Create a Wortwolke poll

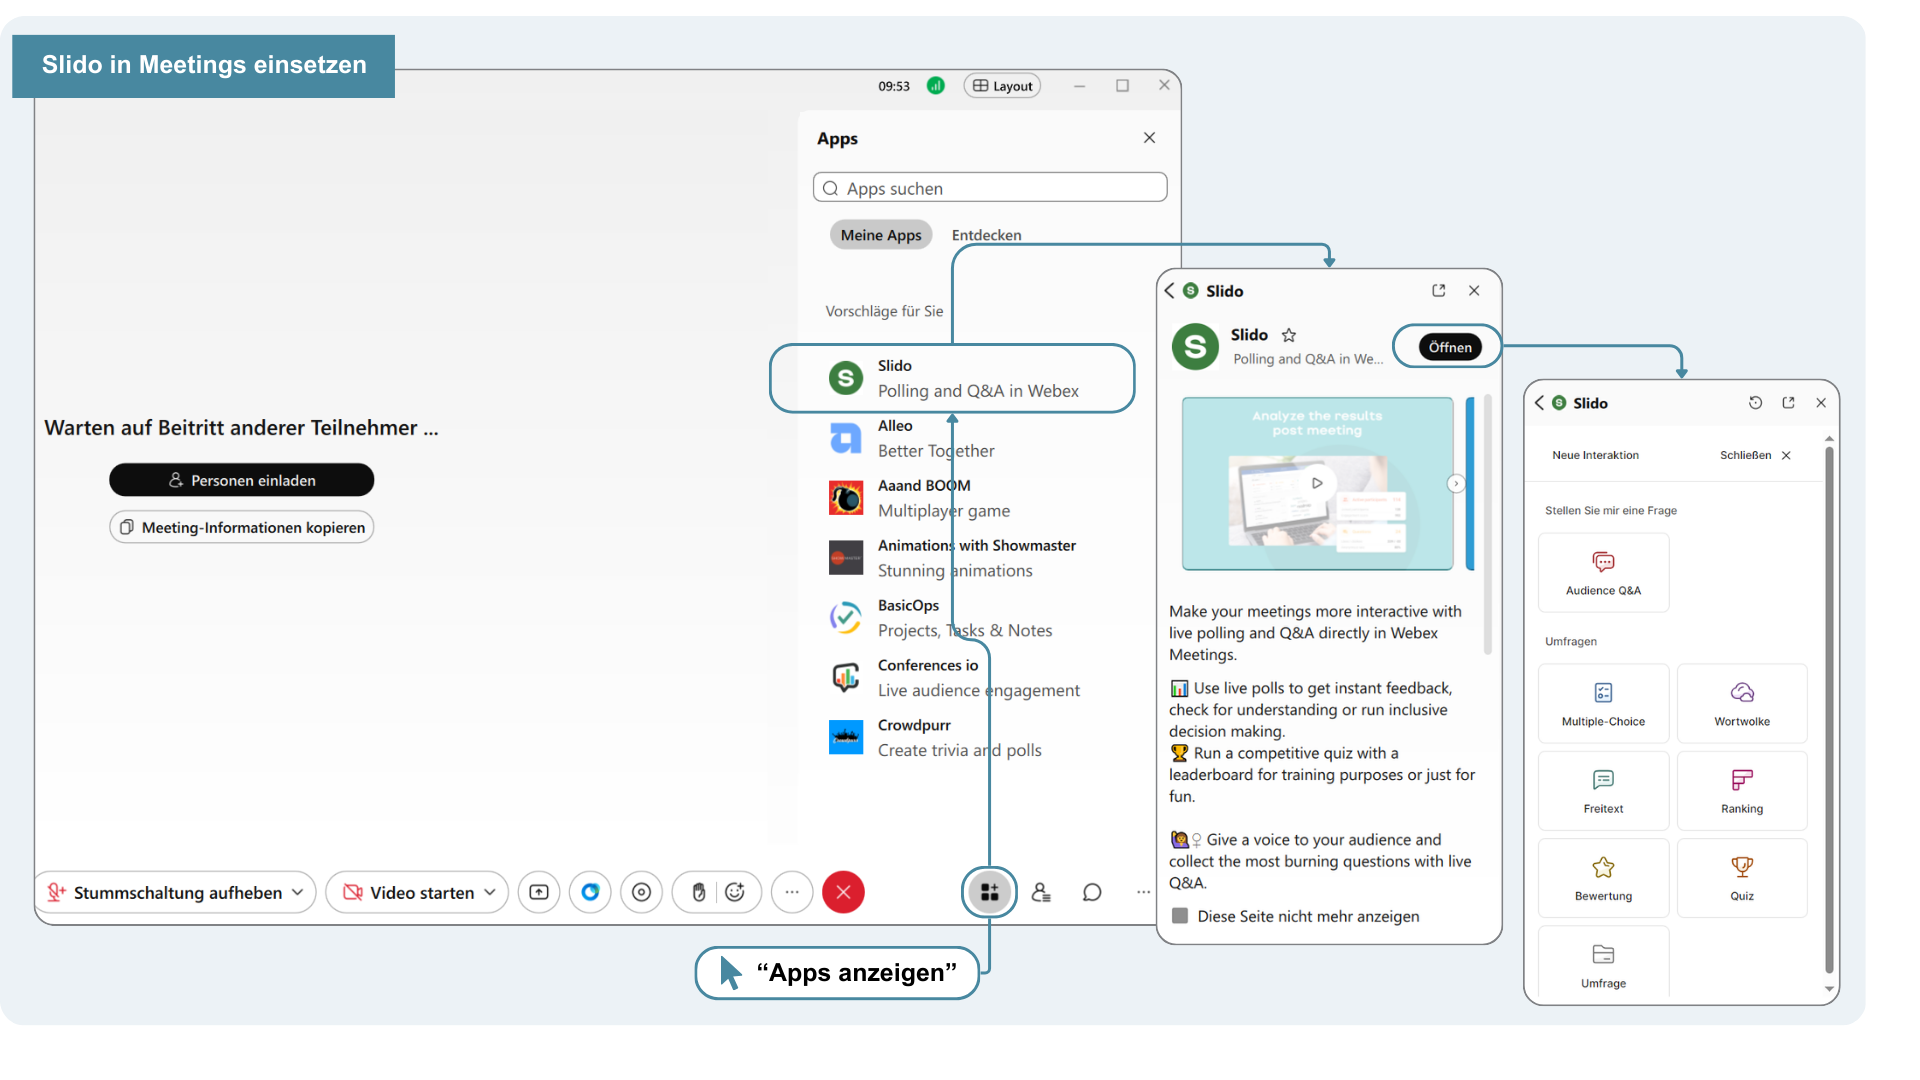[x=1742, y=703]
